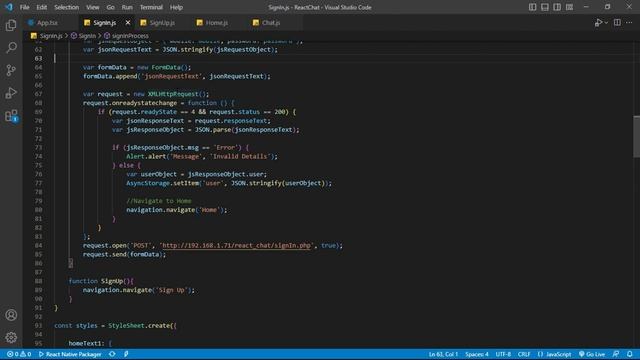Split the editor to the right
Viewport: 640px width, 360px height.
(x=617, y=23)
